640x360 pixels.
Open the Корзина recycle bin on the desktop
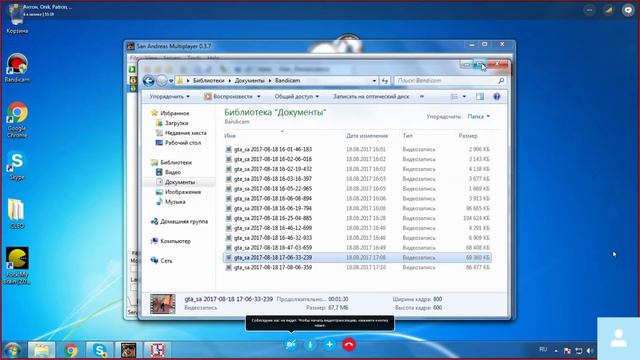[17, 19]
